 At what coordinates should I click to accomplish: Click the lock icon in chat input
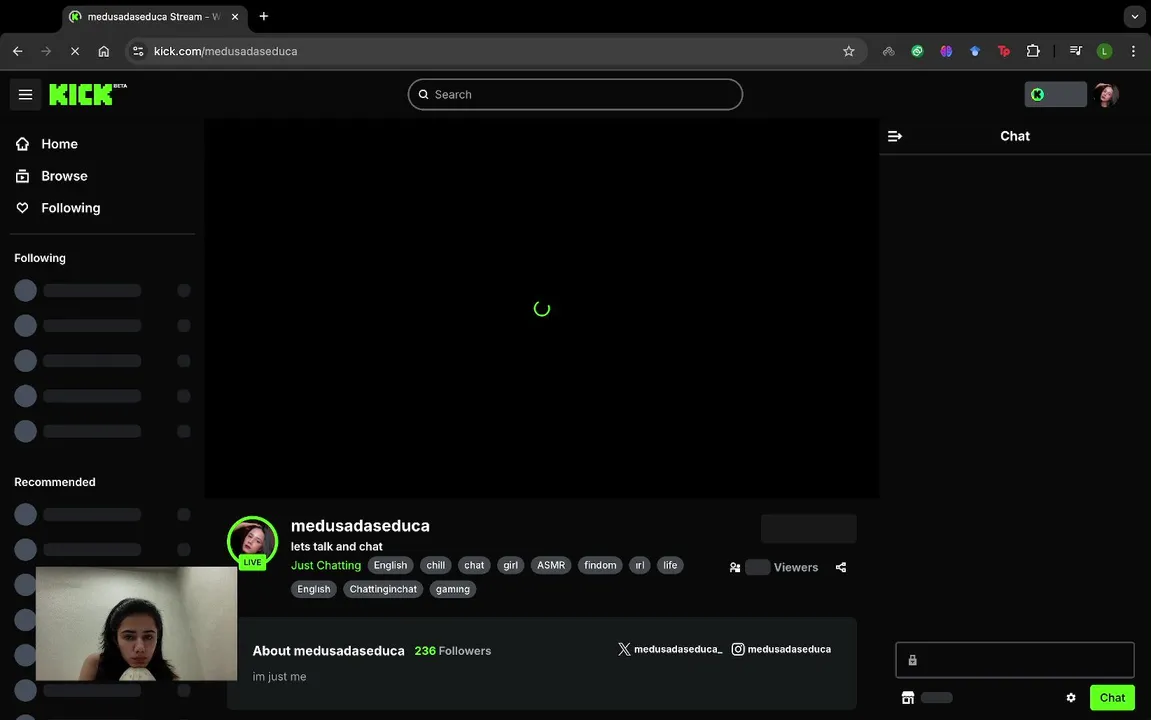912,660
